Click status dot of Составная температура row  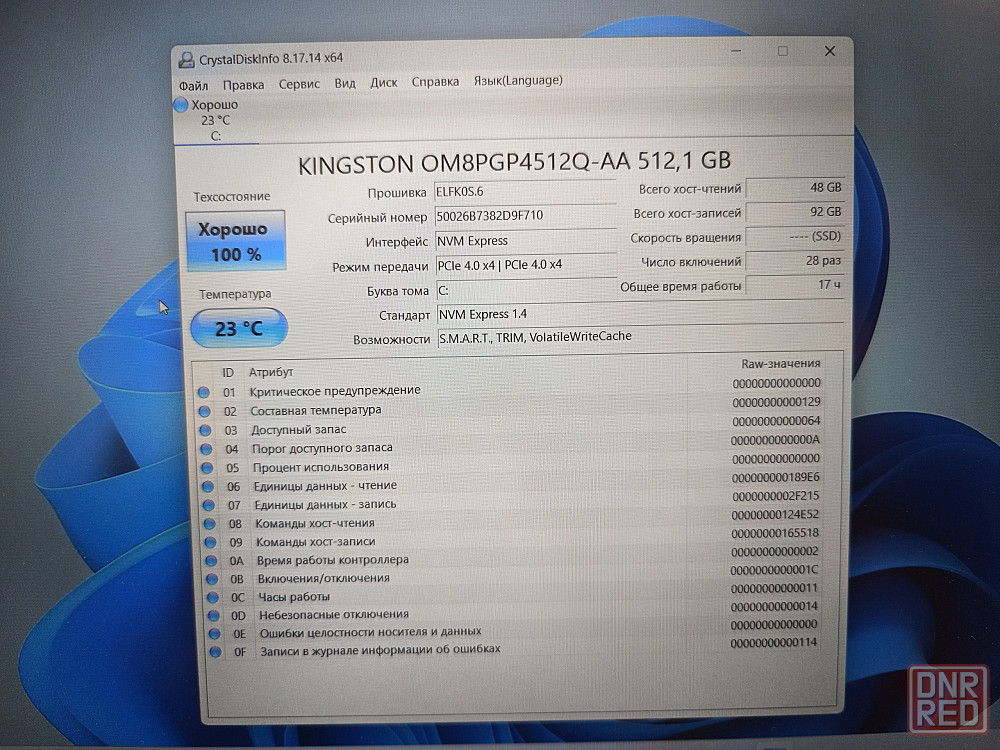click(204, 411)
